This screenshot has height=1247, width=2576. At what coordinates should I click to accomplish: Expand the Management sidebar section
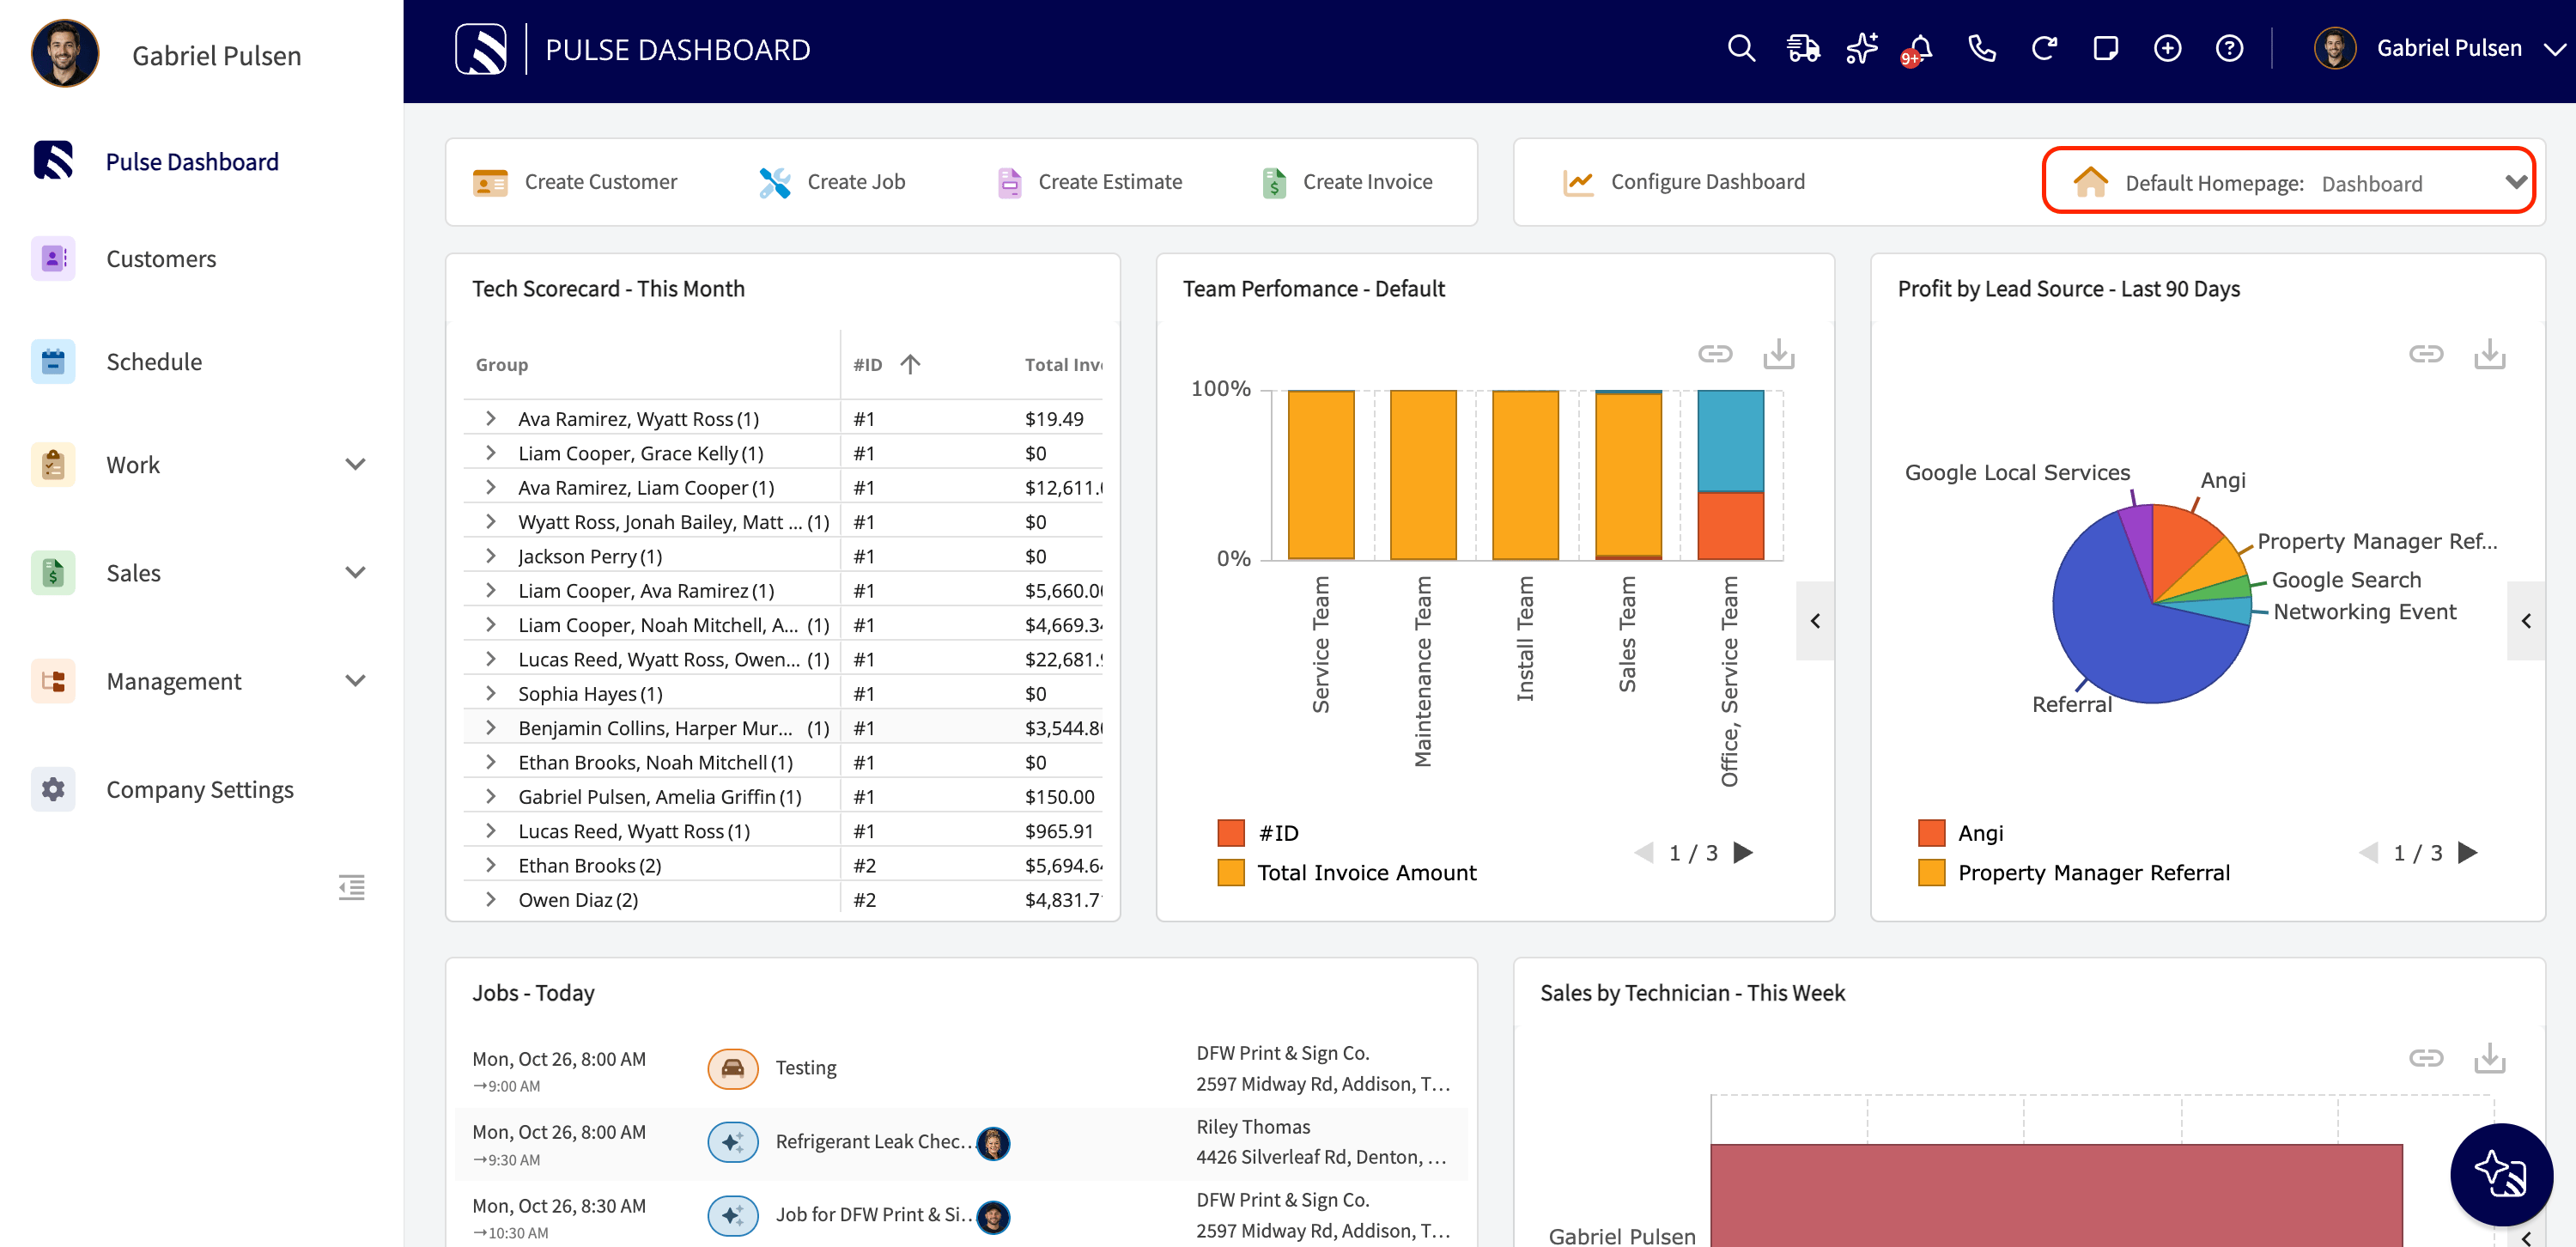(355, 680)
